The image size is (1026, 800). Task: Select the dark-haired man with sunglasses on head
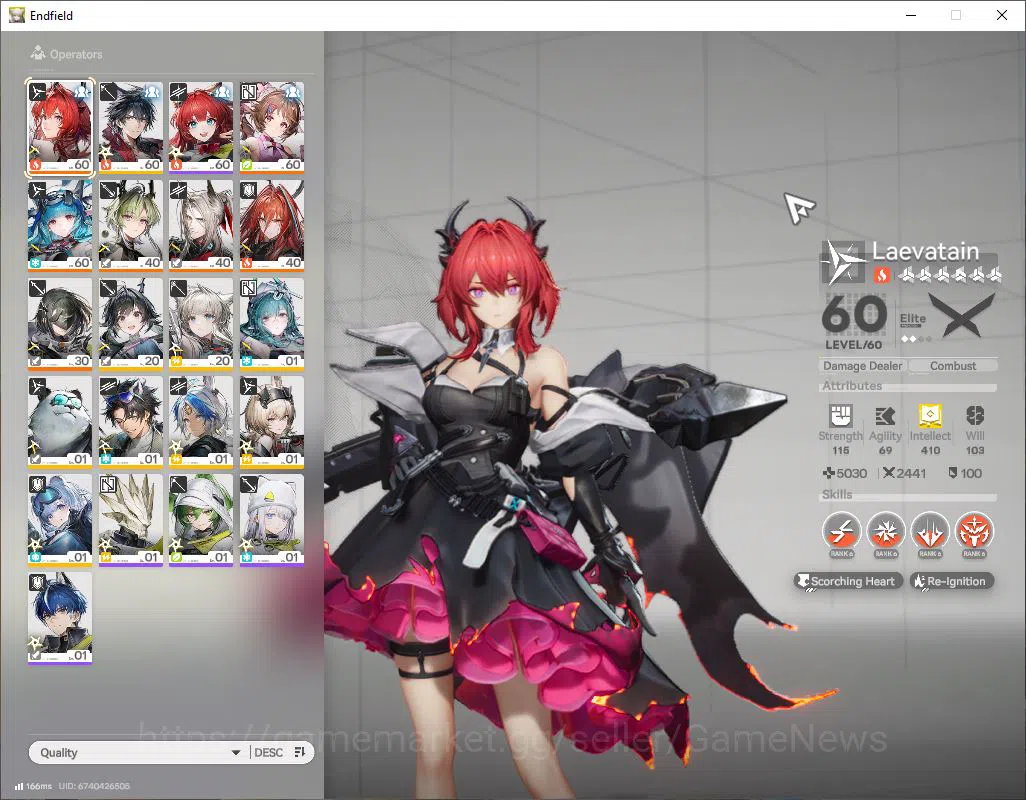click(x=131, y=422)
